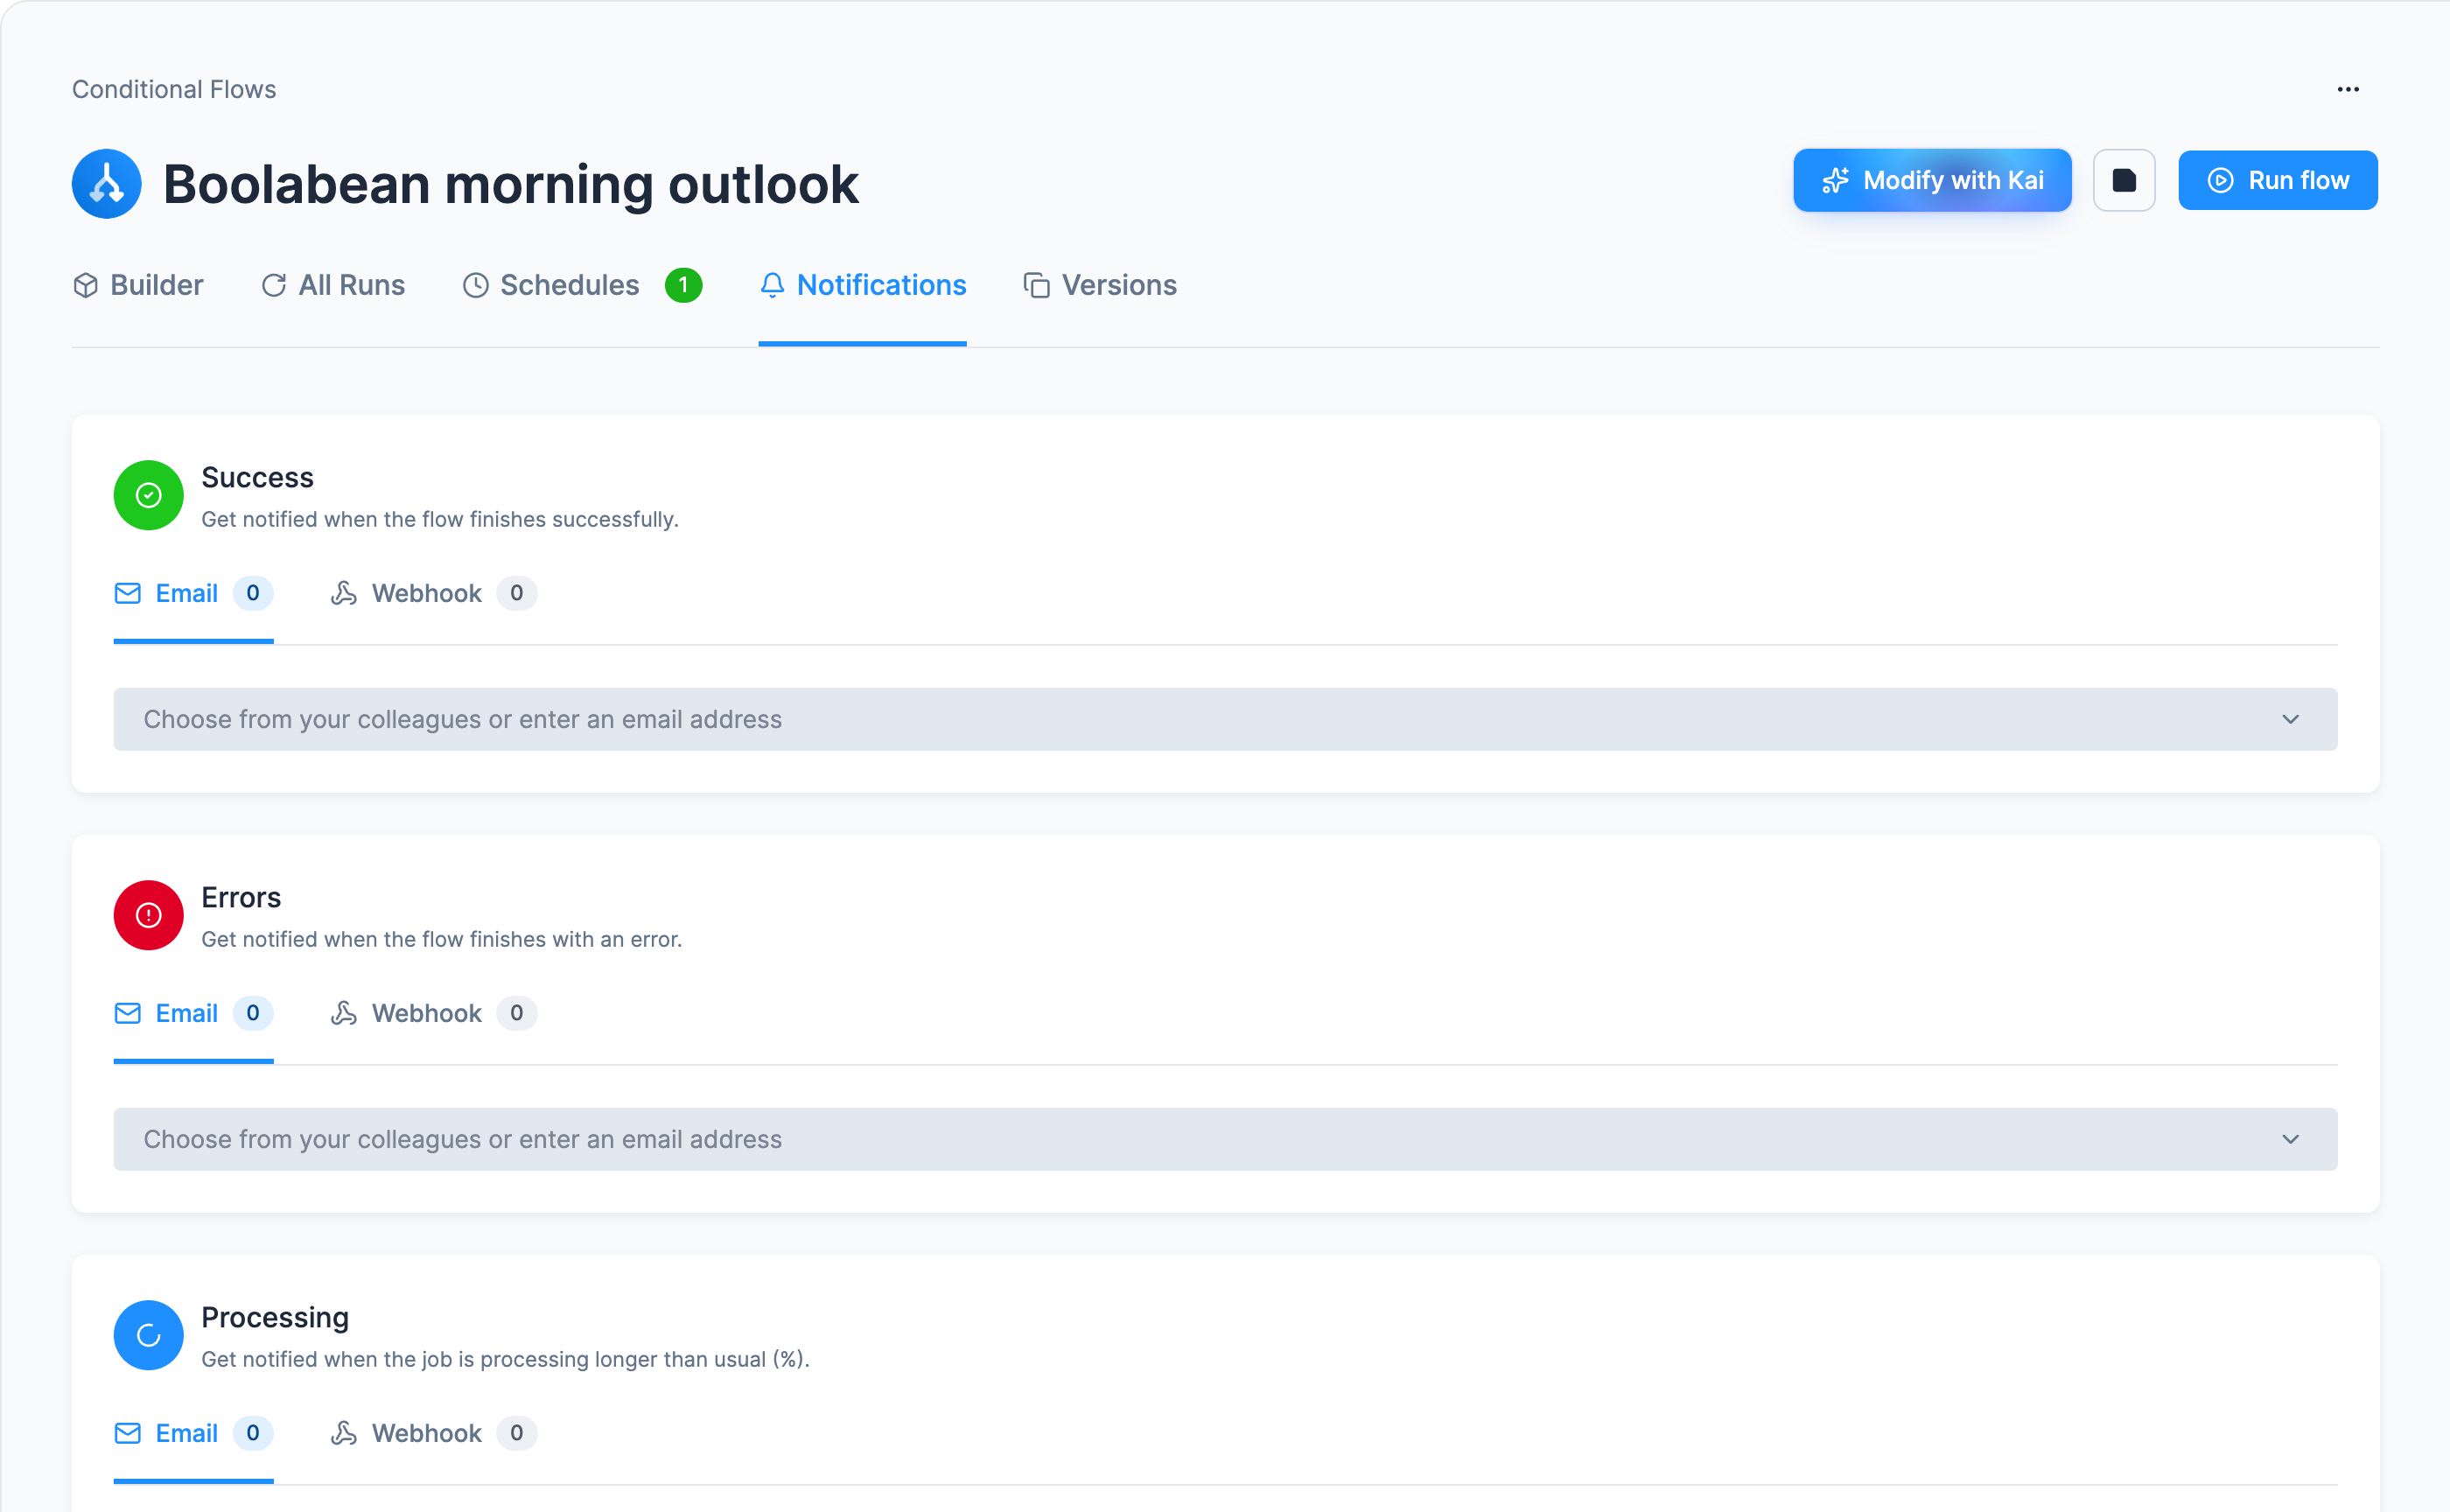Select Email tab under Processing
The width and height of the screenshot is (2450, 1512).
pos(194,1433)
